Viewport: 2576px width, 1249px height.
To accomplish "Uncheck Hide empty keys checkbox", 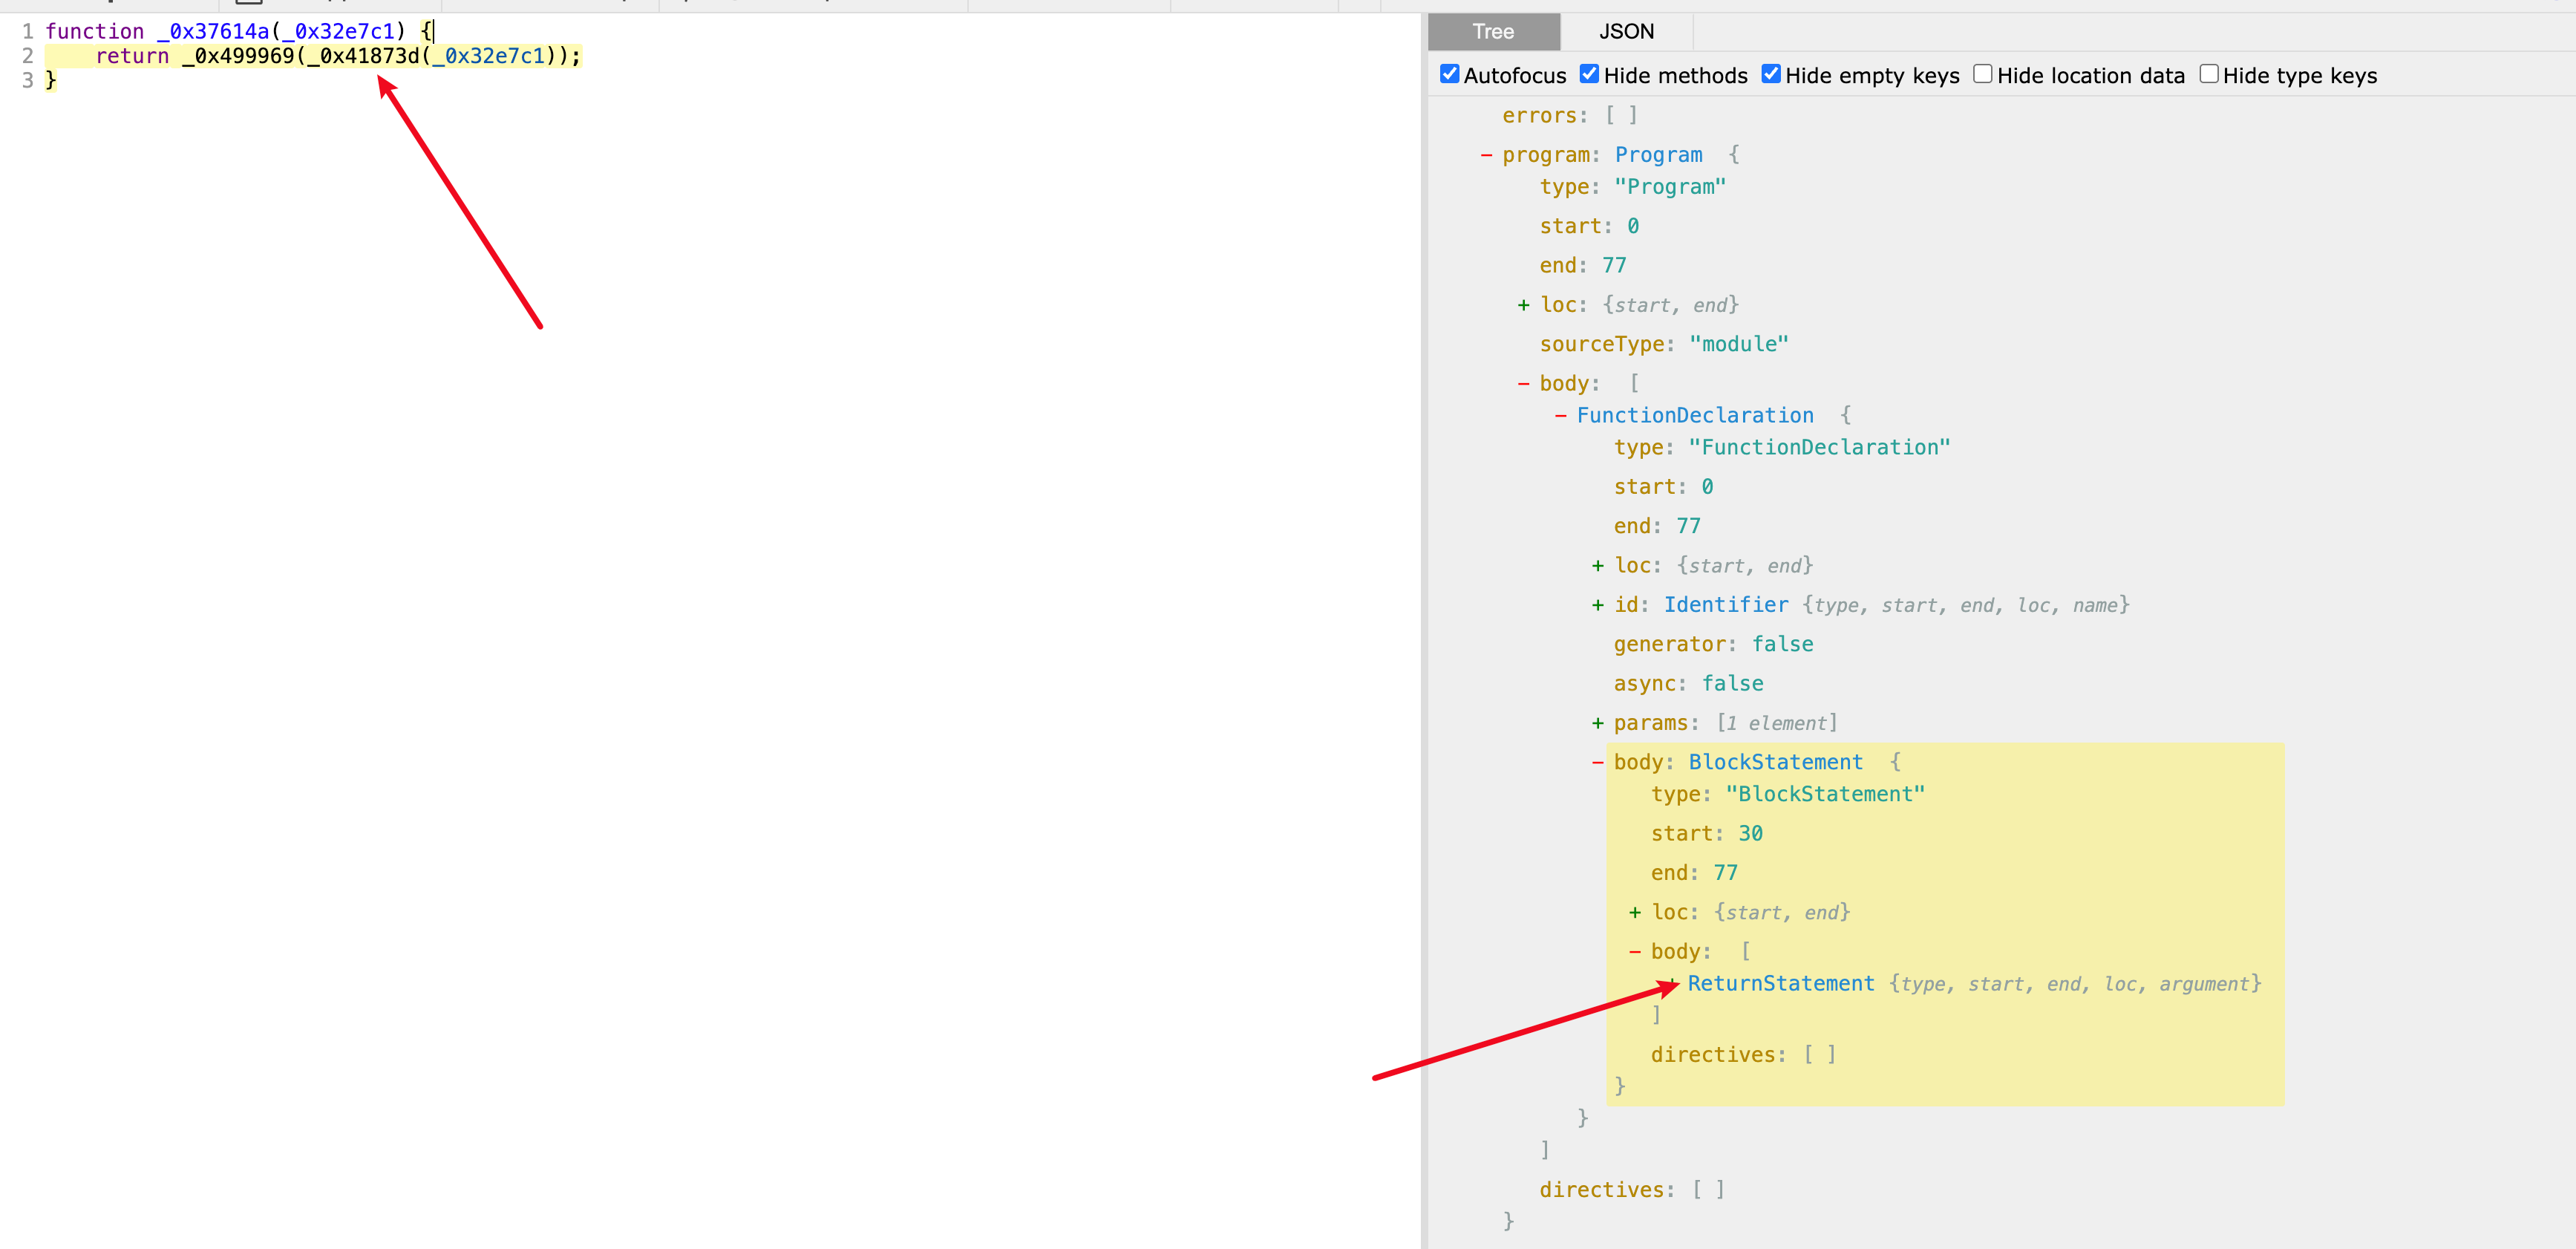I will click(1771, 74).
